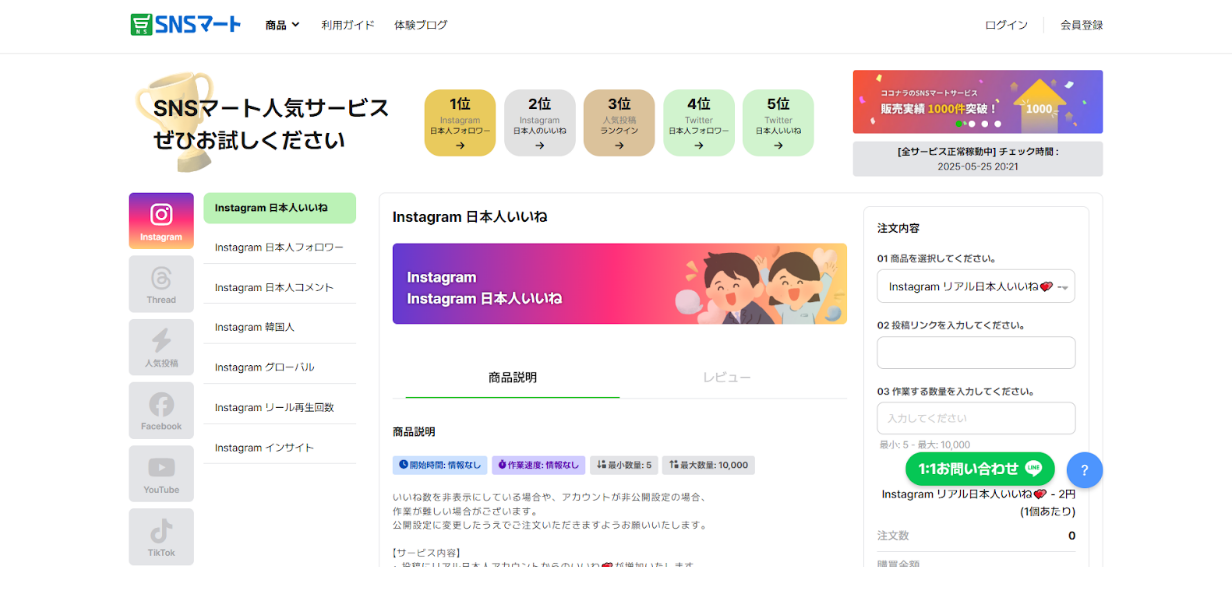This screenshot has height=601, width=1232.
Task: Open the YouTube category icon
Action: pos(161,473)
